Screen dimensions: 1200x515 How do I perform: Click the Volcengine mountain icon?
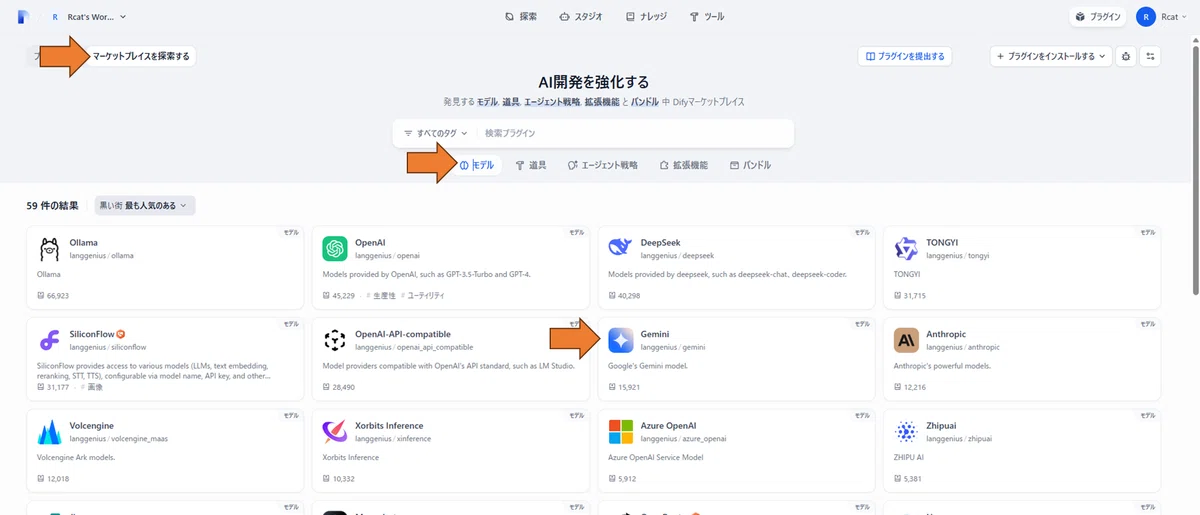(49, 432)
